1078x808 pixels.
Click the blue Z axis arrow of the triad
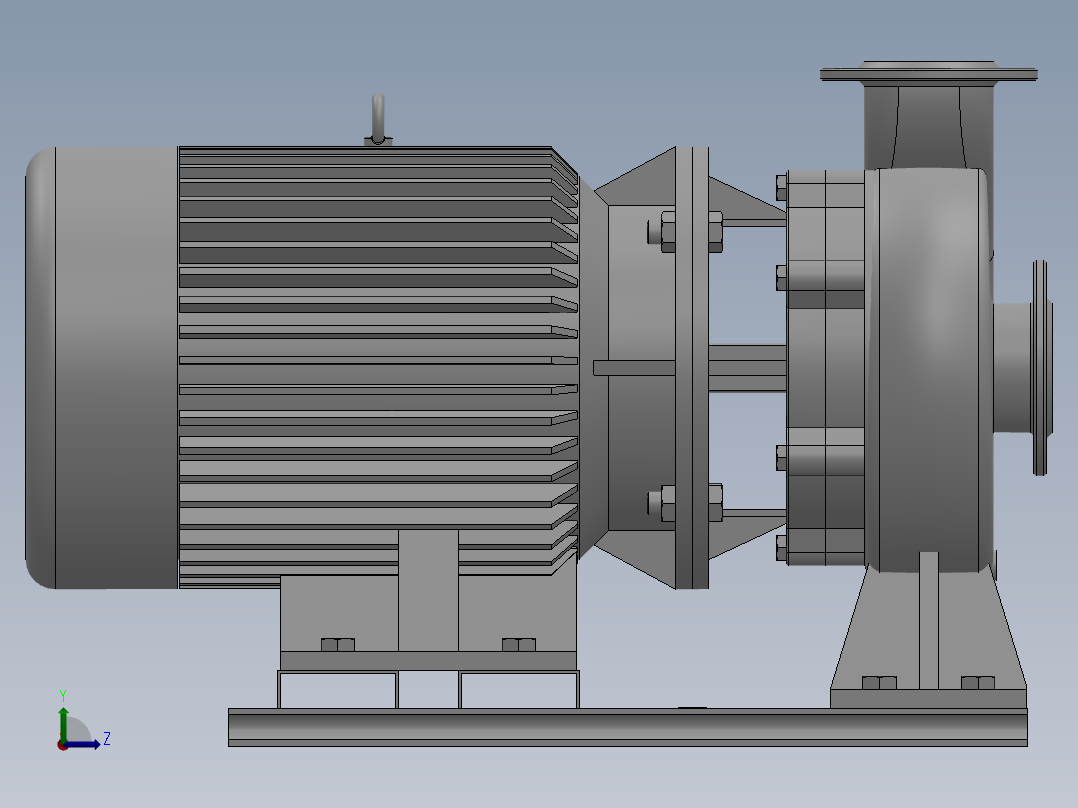click(82, 744)
